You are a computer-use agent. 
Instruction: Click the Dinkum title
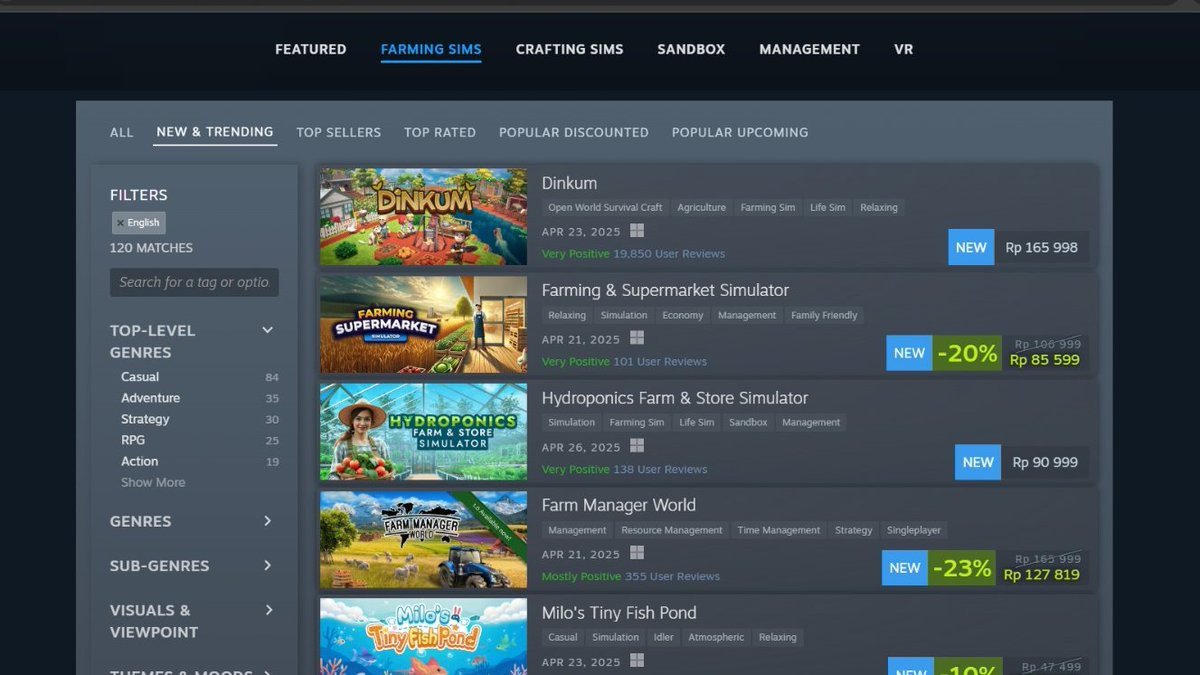[569, 183]
